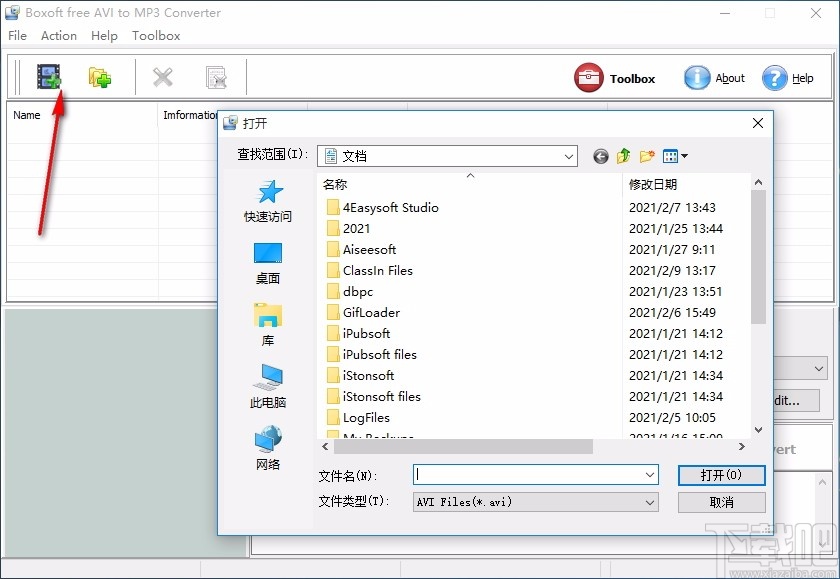The image size is (840, 579).
Task: Click the 打开(O) button
Action: 721,475
